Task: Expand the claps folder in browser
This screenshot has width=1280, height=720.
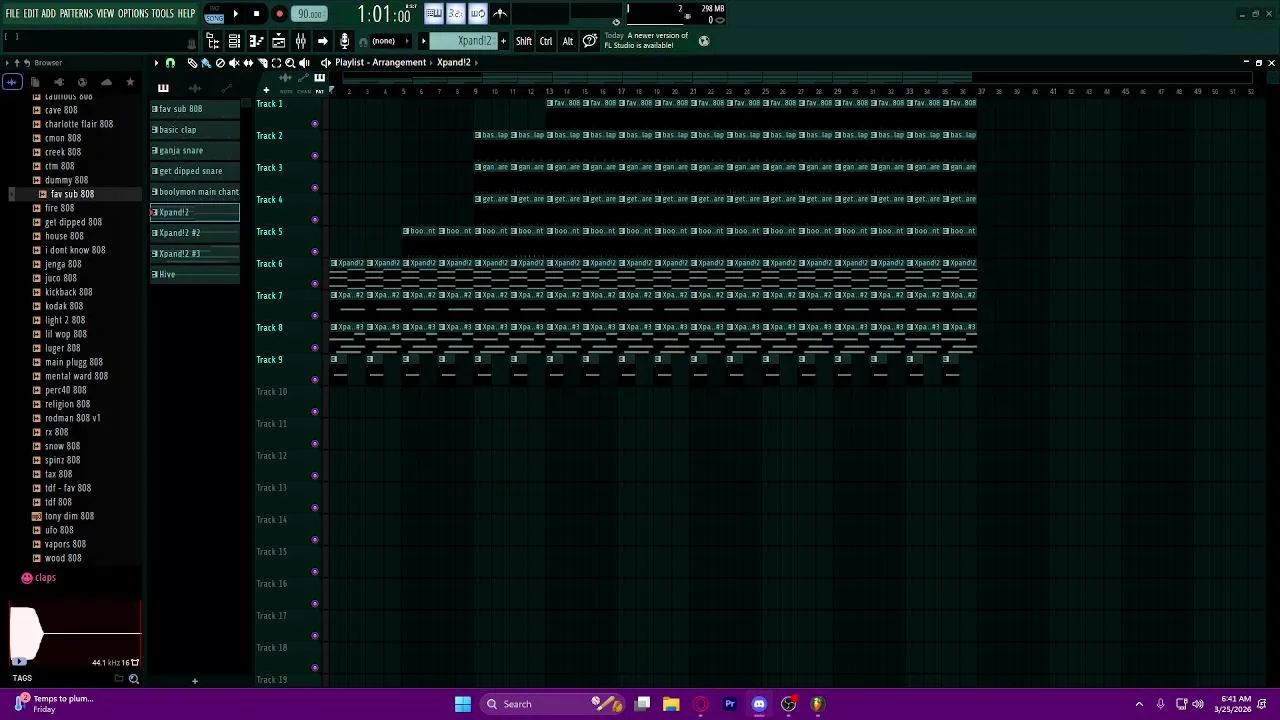Action: coord(39,577)
